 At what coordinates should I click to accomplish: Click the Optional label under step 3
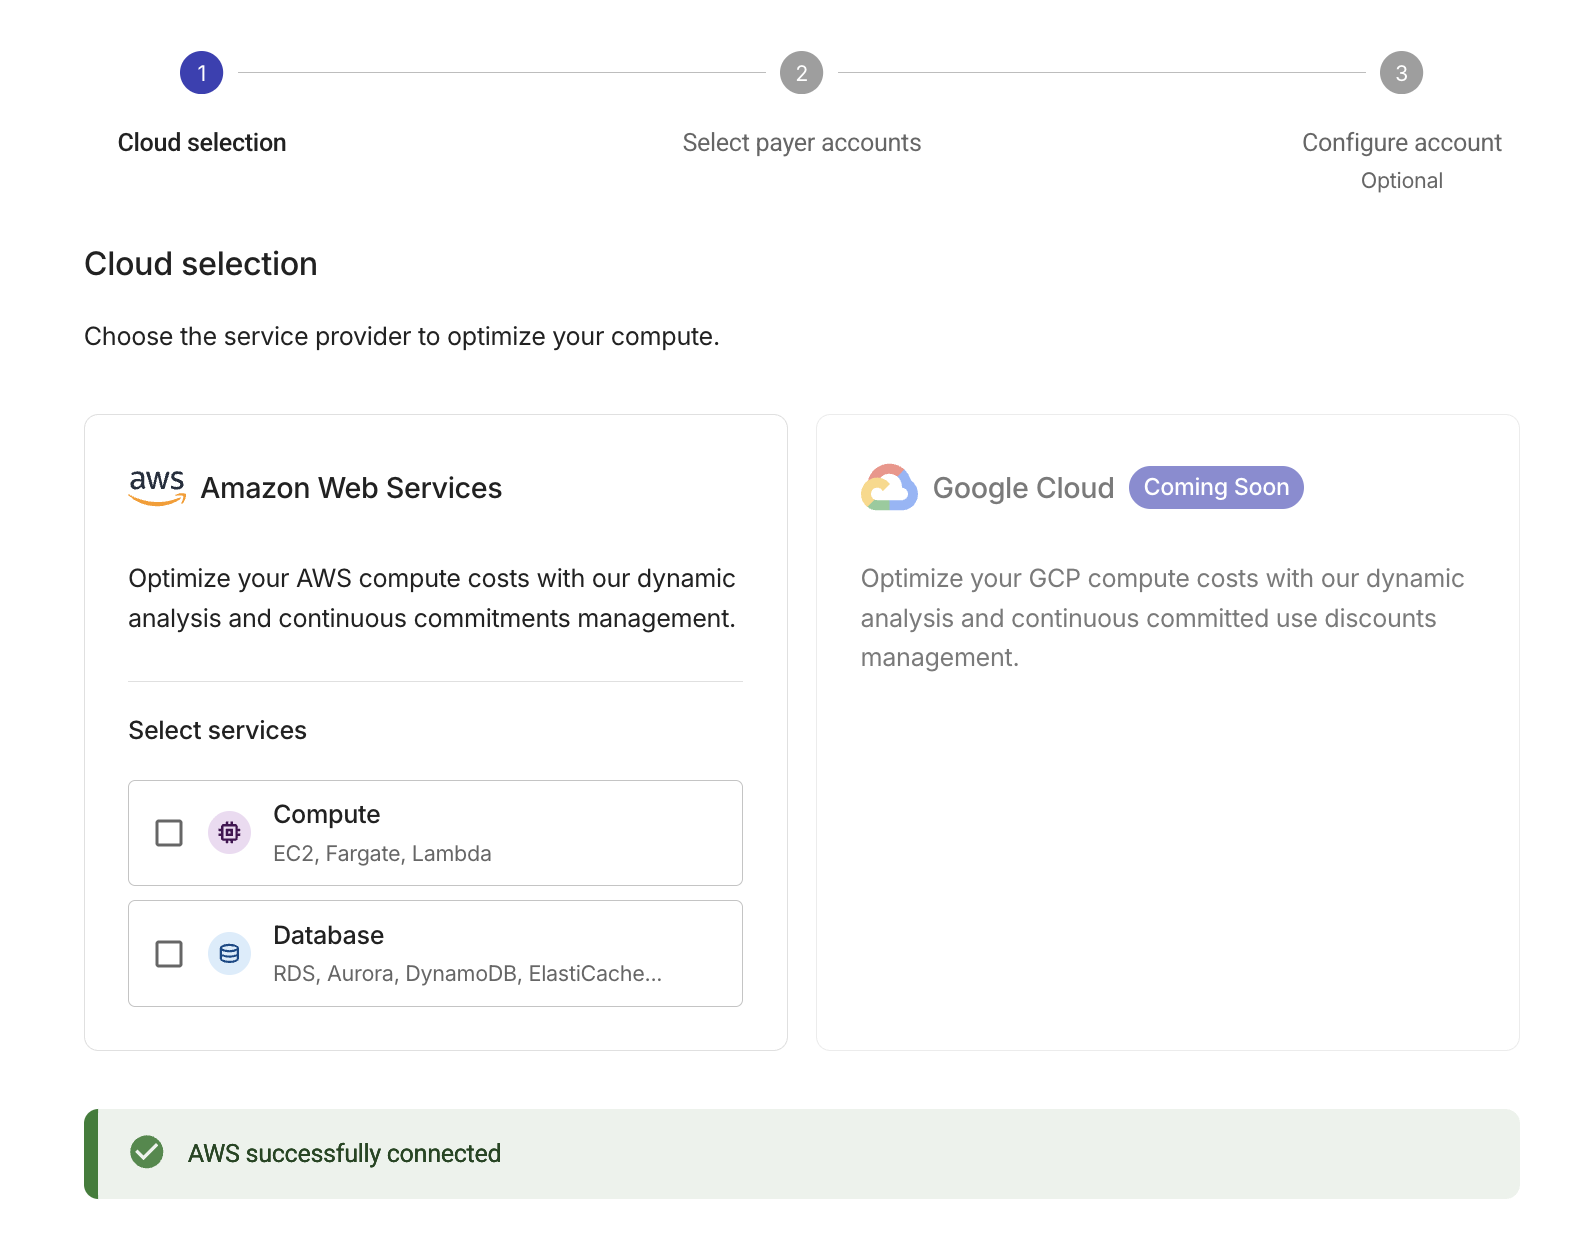[1402, 181]
